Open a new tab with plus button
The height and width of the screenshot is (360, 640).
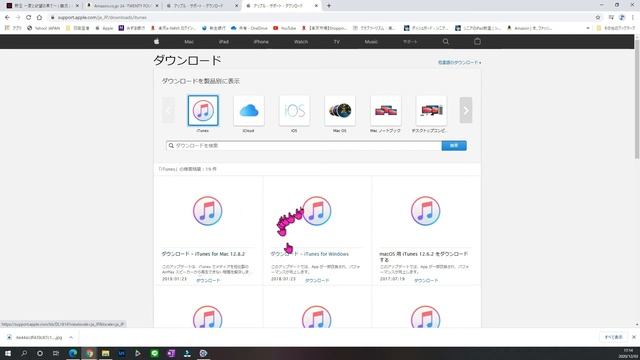(x=329, y=6)
